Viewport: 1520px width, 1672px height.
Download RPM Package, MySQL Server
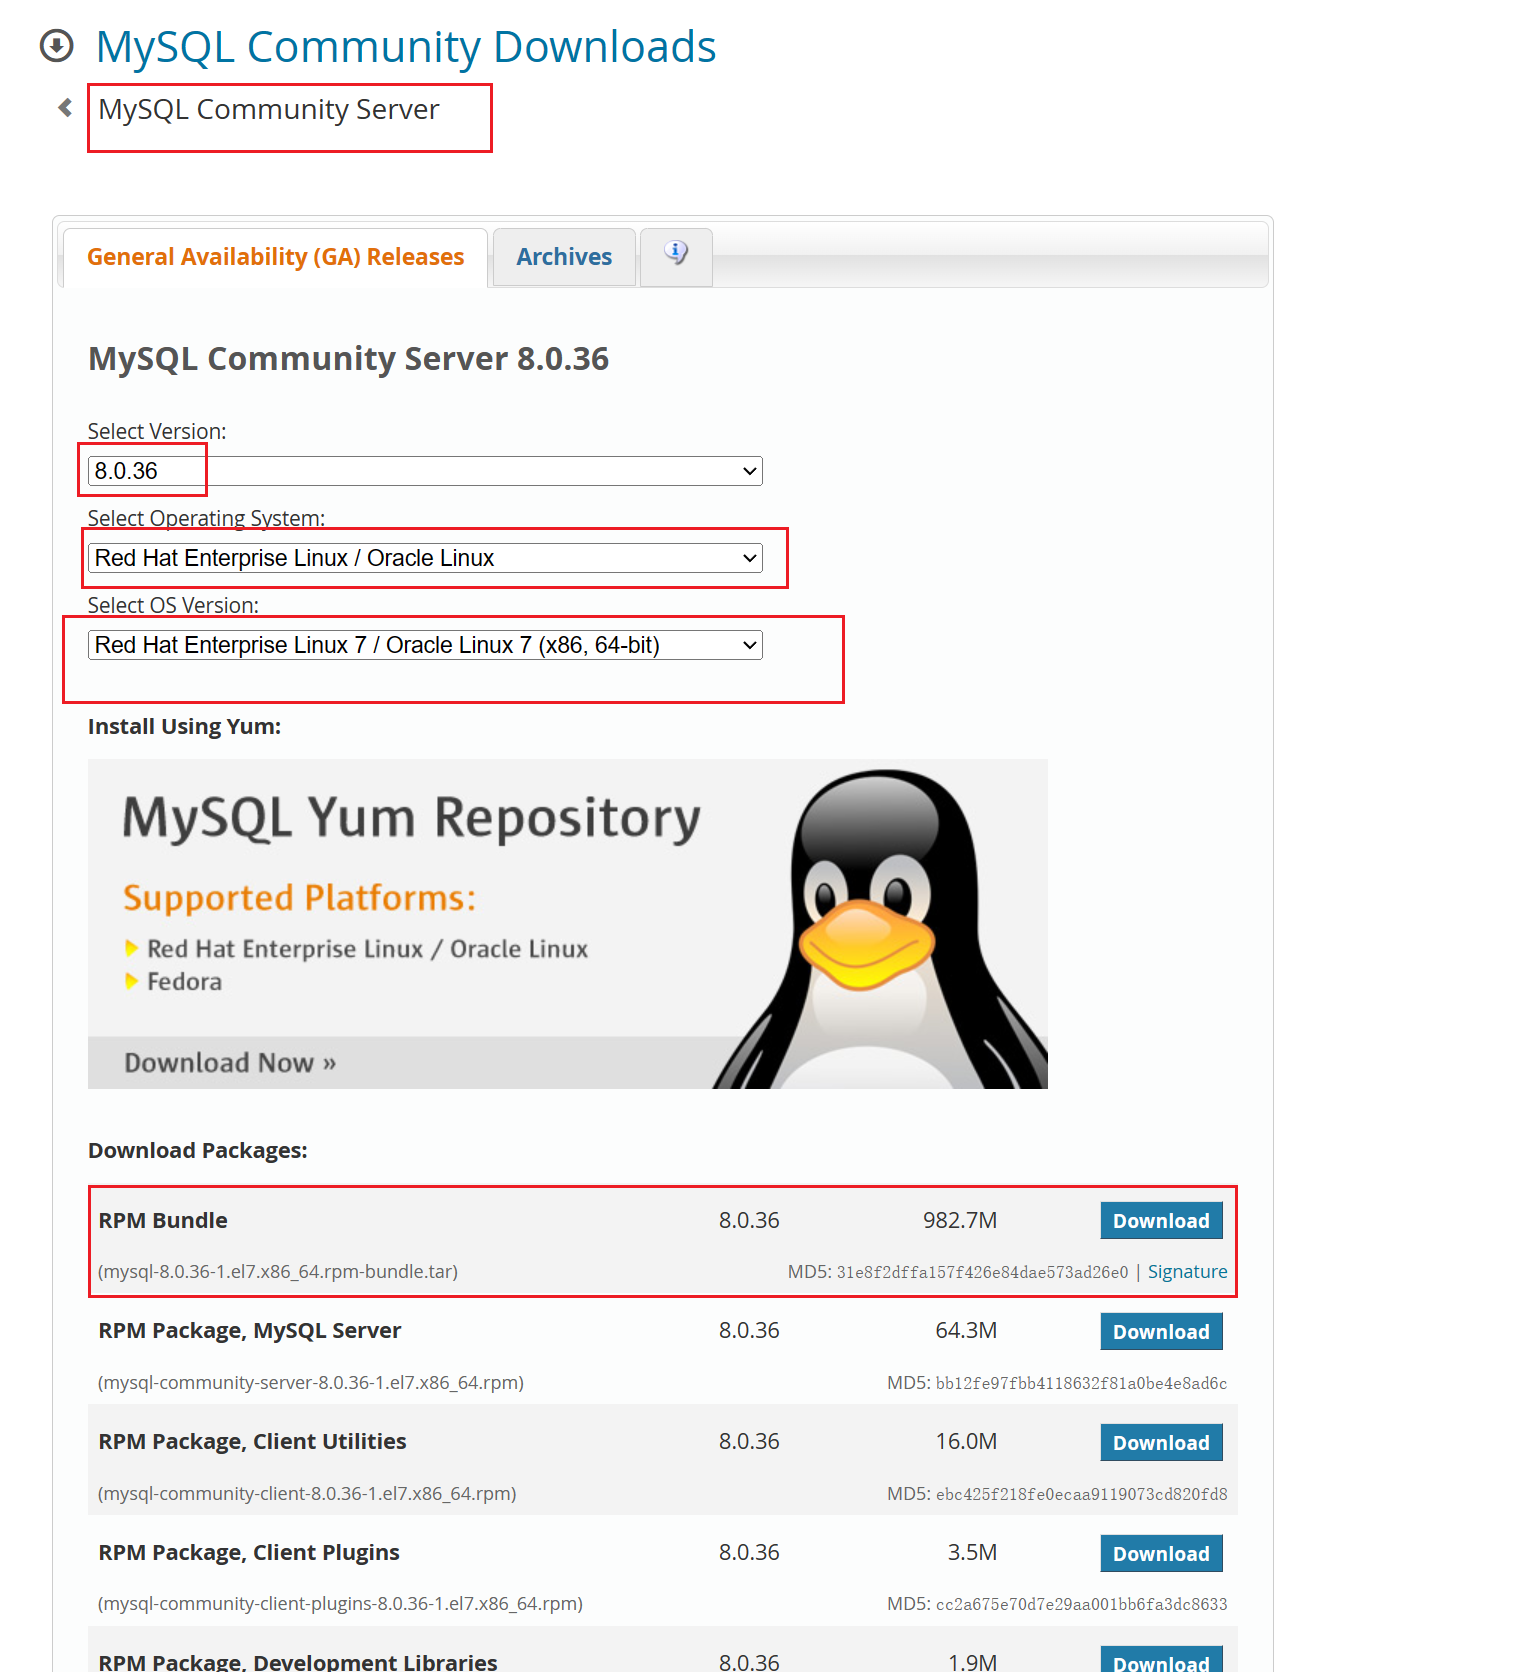tap(1161, 1332)
